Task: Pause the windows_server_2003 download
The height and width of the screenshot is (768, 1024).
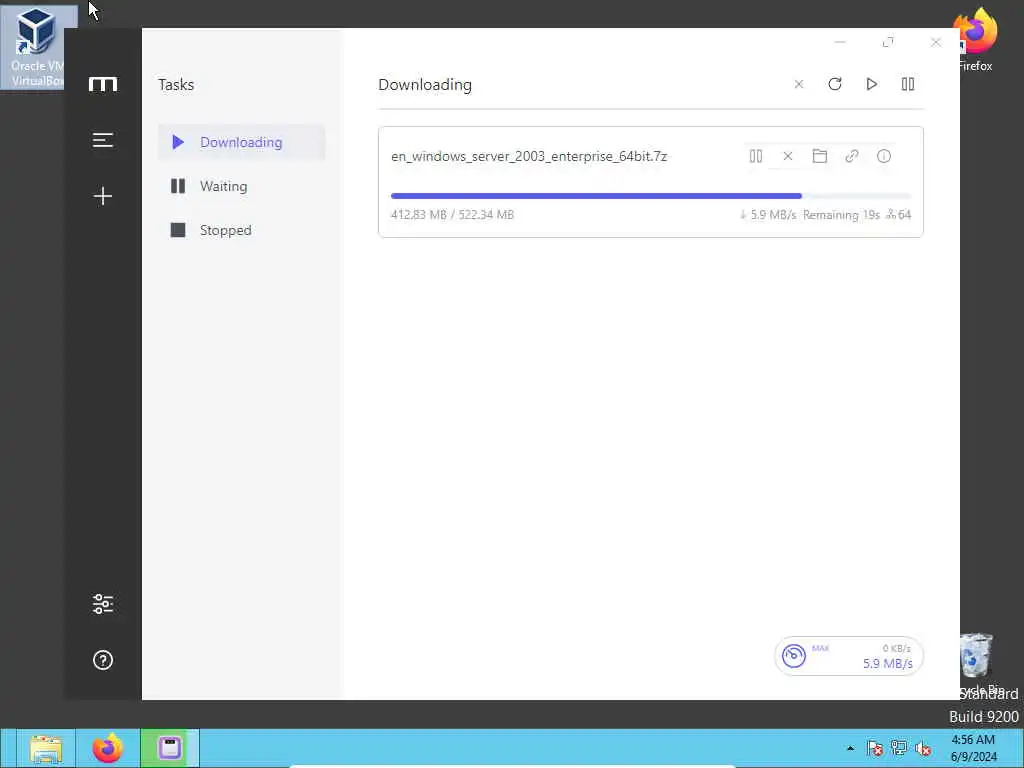Action: click(x=756, y=156)
